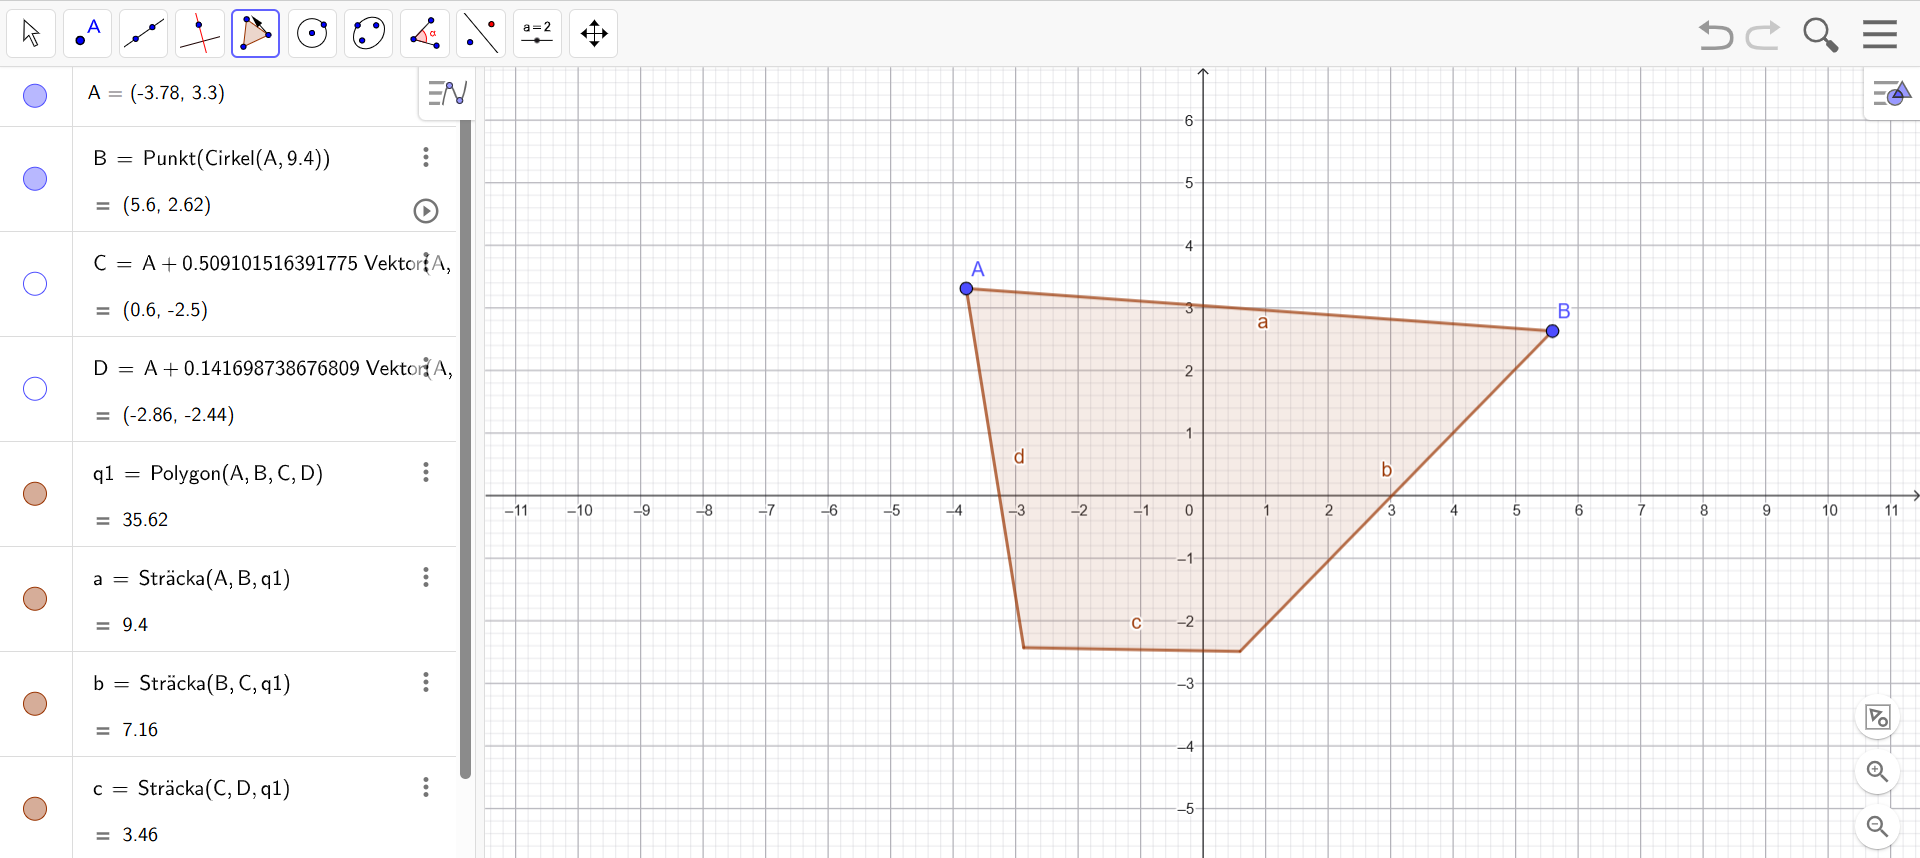The width and height of the screenshot is (1920, 858).
Task: Select the Line tool
Action: [x=143, y=34]
